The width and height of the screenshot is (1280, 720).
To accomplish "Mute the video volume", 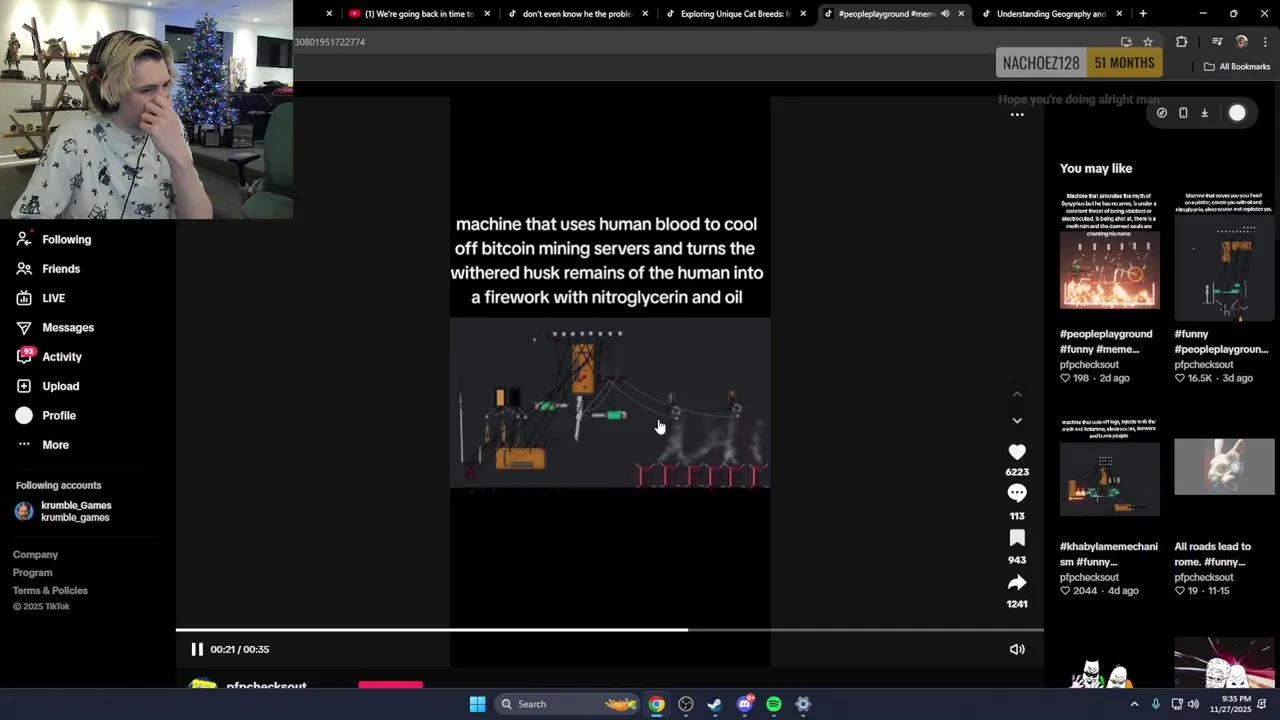I will point(1017,649).
